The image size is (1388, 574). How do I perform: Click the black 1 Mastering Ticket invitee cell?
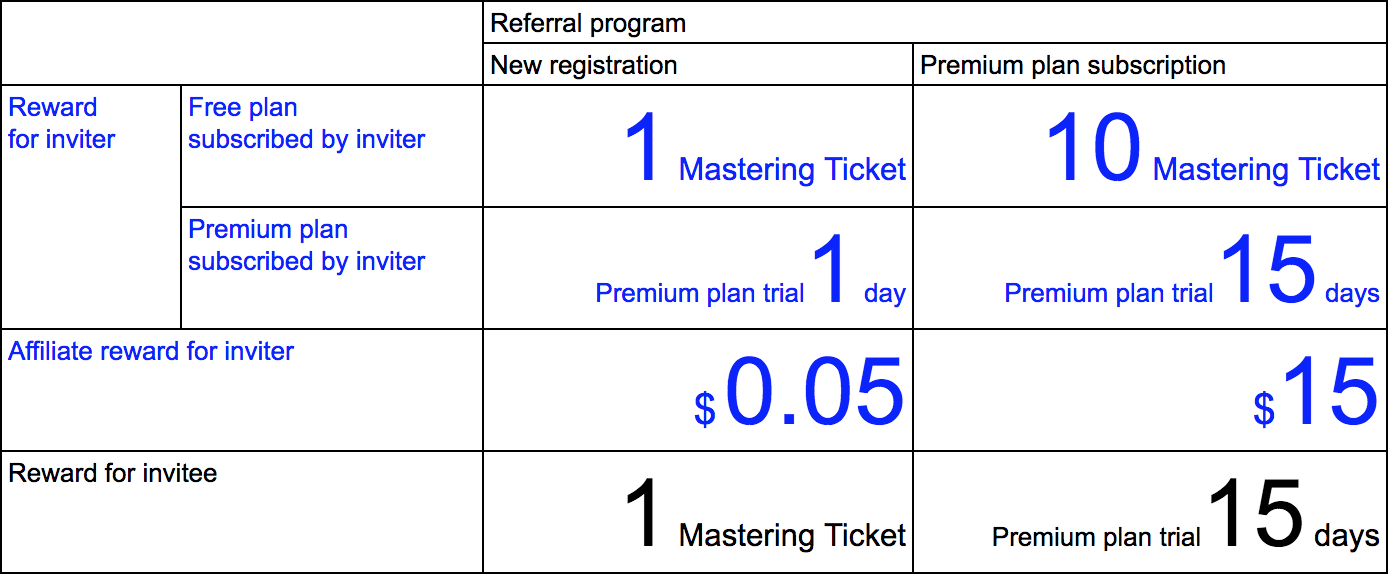(698, 512)
